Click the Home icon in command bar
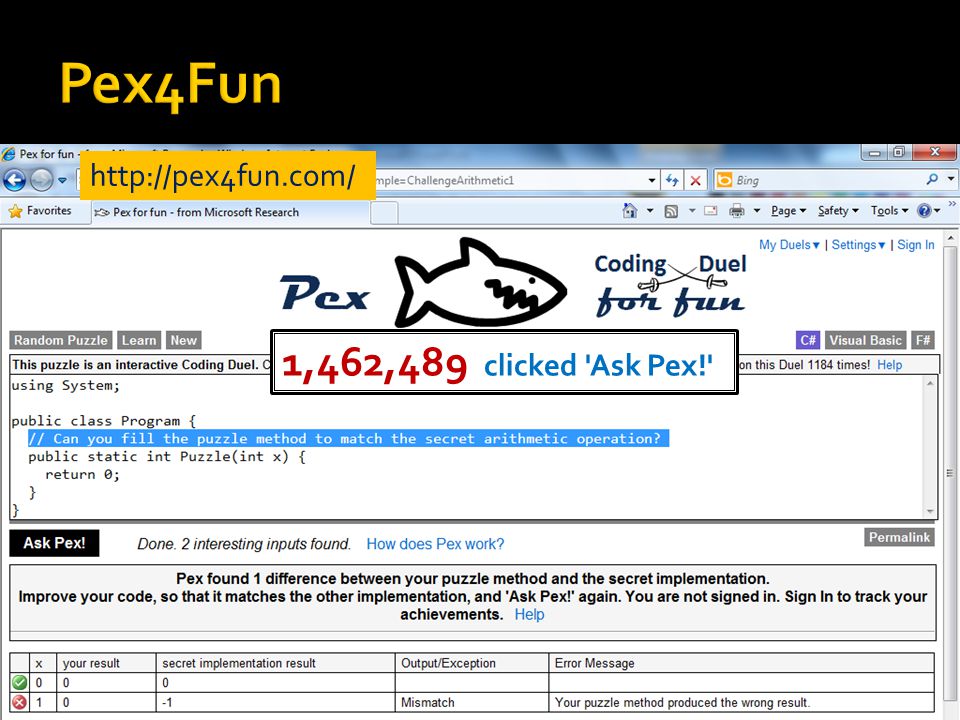This screenshot has height=720, width=960. point(629,211)
